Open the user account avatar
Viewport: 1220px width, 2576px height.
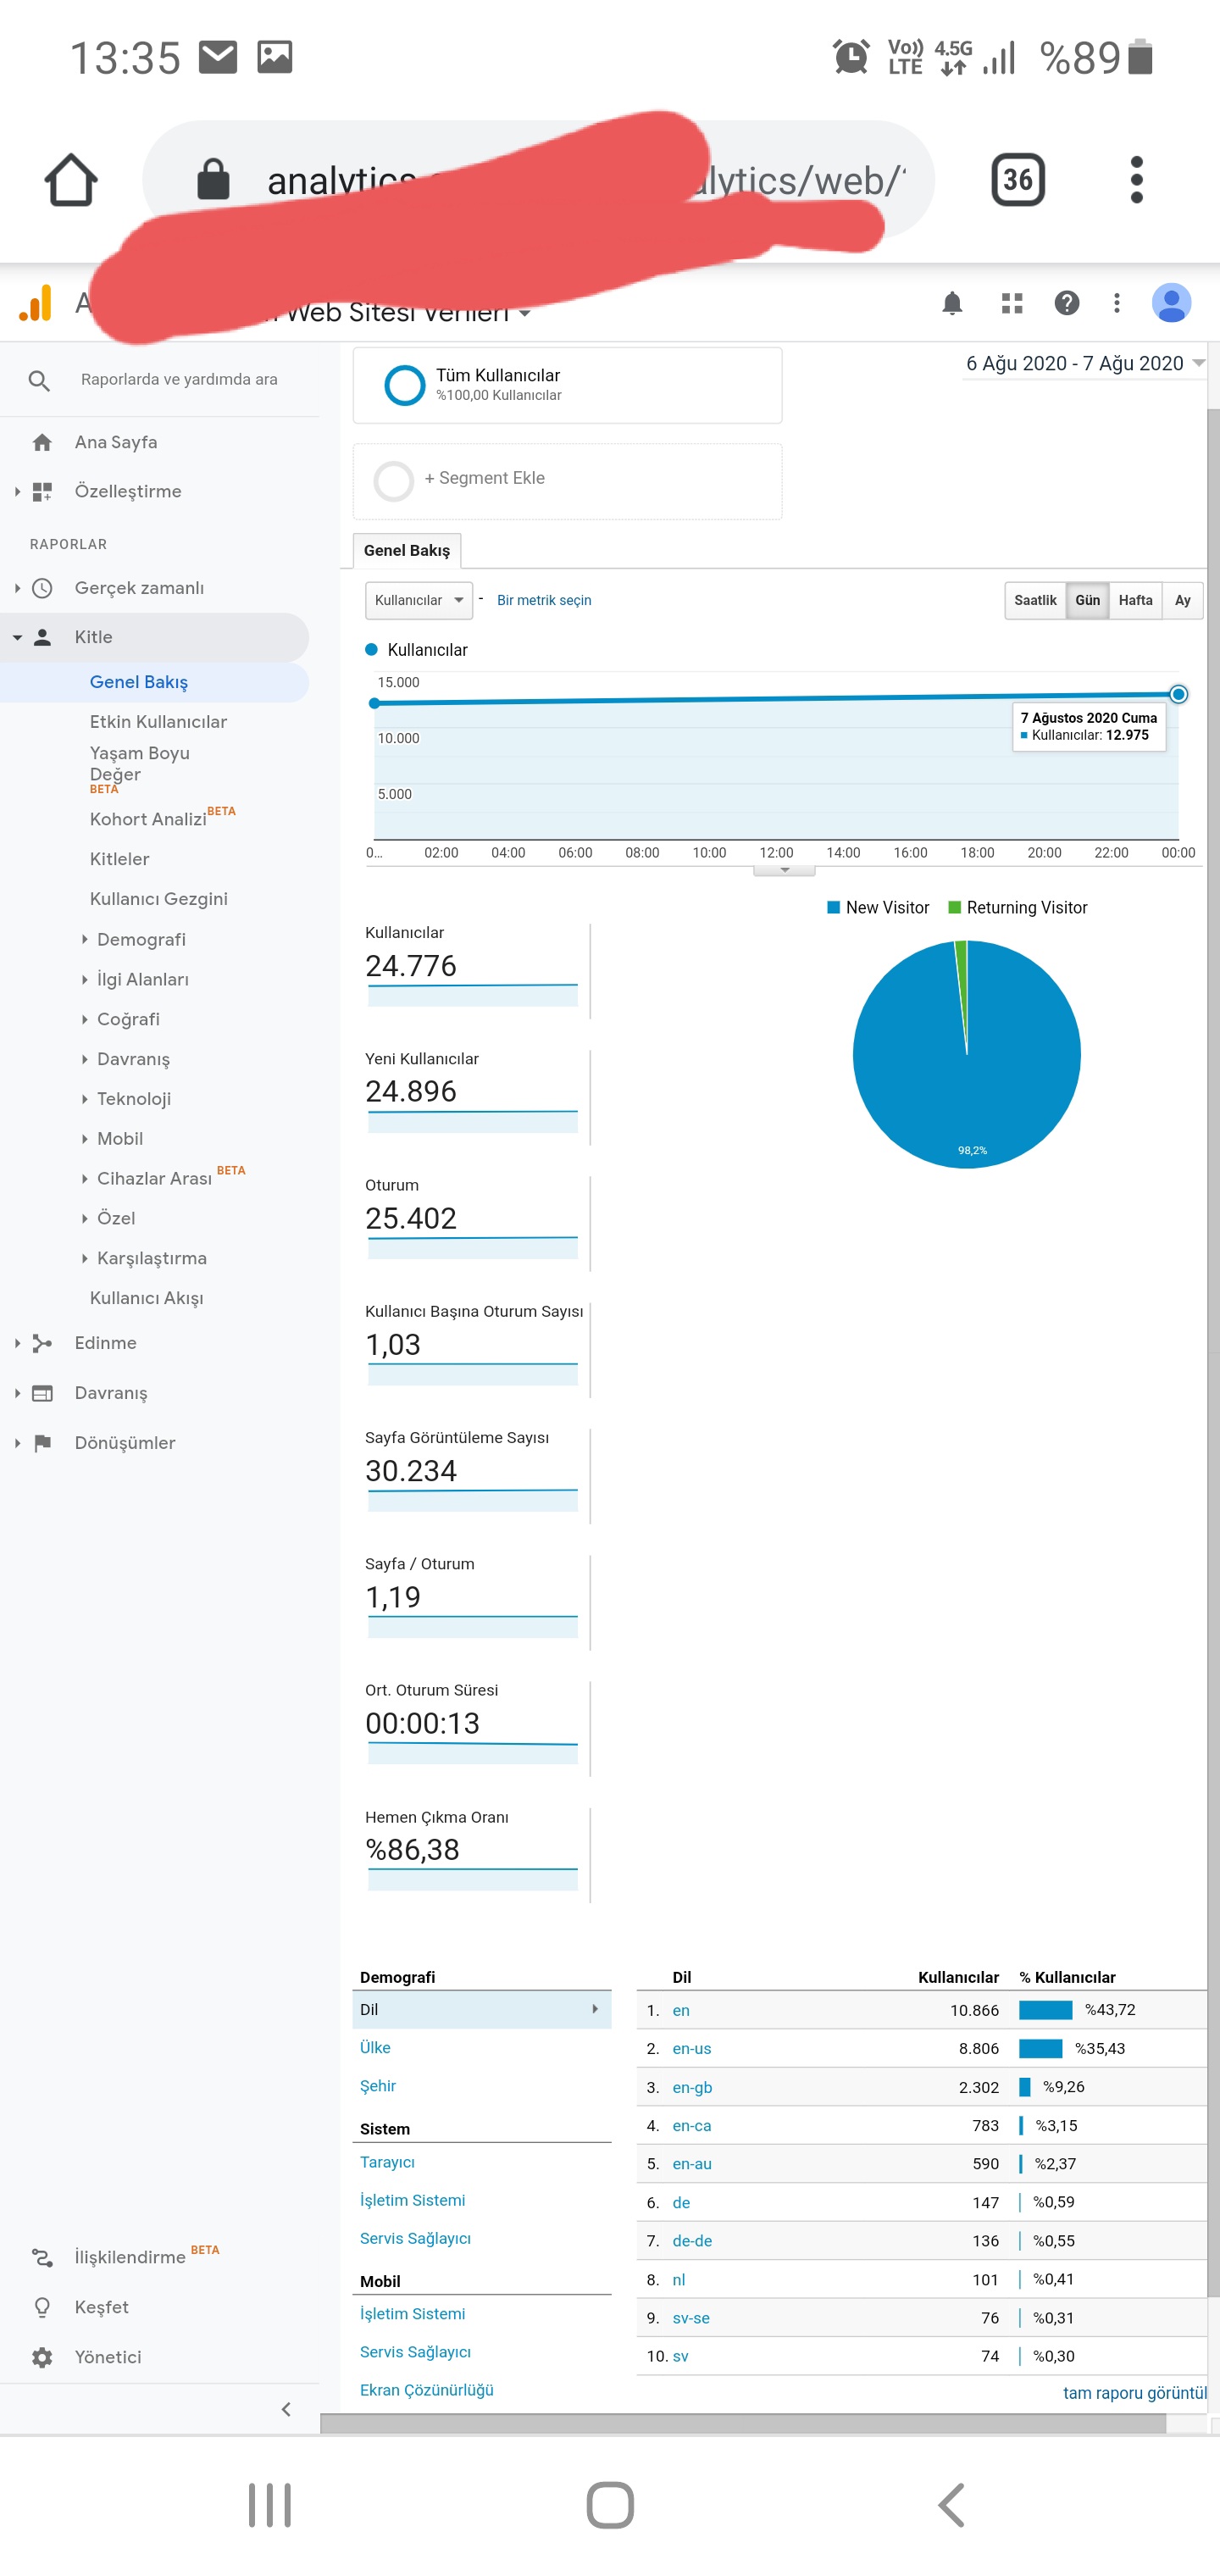1171,303
